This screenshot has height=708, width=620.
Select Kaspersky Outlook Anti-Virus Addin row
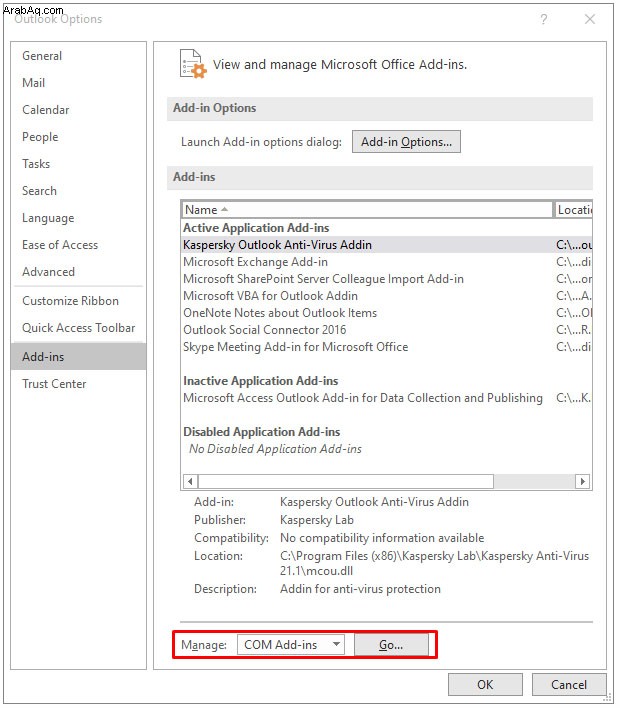coord(387,245)
